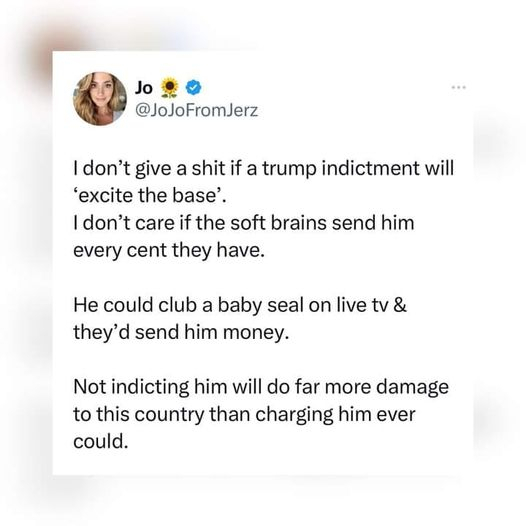The width and height of the screenshot is (526, 526).
Task: Select the text "every cent they have."
Action: point(169,251)
